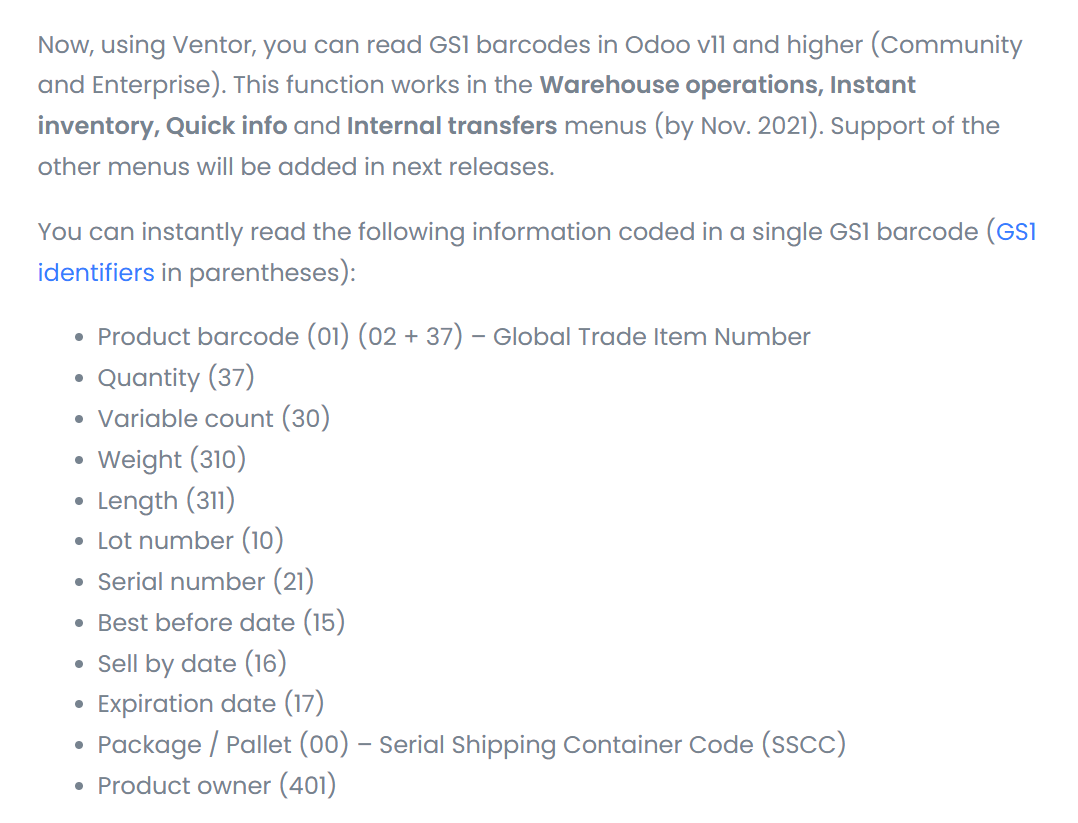Click the Serial number (21) list item
This screenshot has height=823, width=1078.
click(205, 582)
